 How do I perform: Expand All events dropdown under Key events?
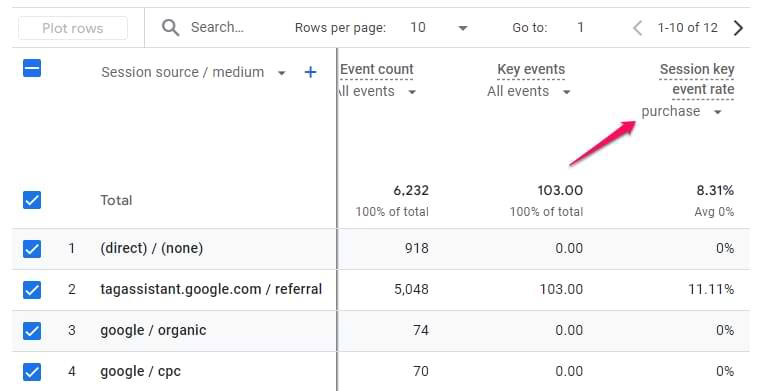click(x=529, y=91)
